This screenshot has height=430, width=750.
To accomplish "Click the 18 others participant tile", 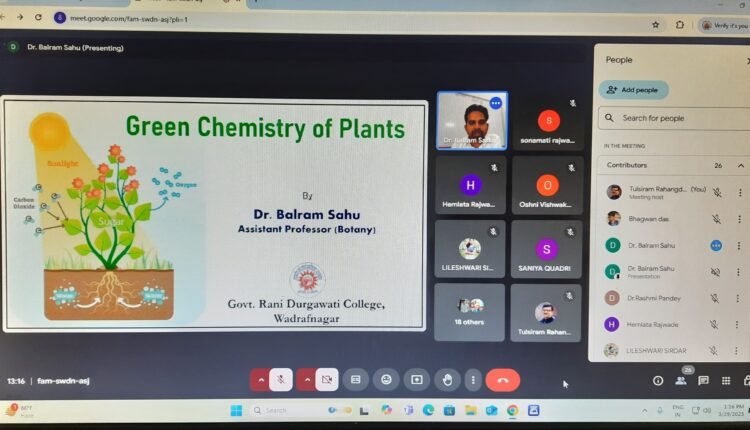I will pyautogui.click(x=470, y=312).
